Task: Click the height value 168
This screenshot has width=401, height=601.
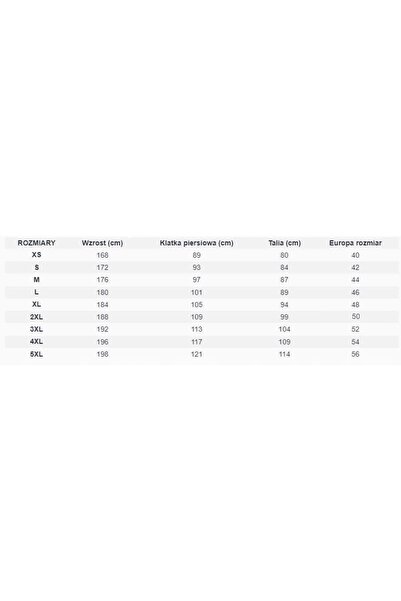Action: [x=102, y=255]
